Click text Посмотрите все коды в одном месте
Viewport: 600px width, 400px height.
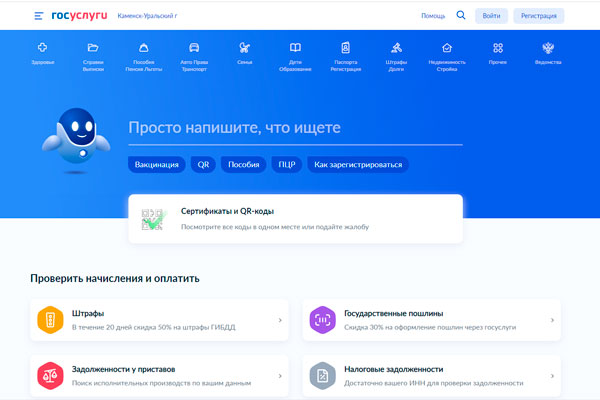point(240,227)
